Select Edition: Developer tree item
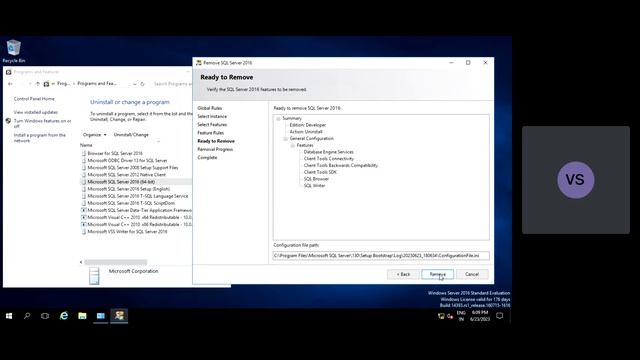Image resolution: width=640 pixels, height=360 pixels. coord(308,125)
